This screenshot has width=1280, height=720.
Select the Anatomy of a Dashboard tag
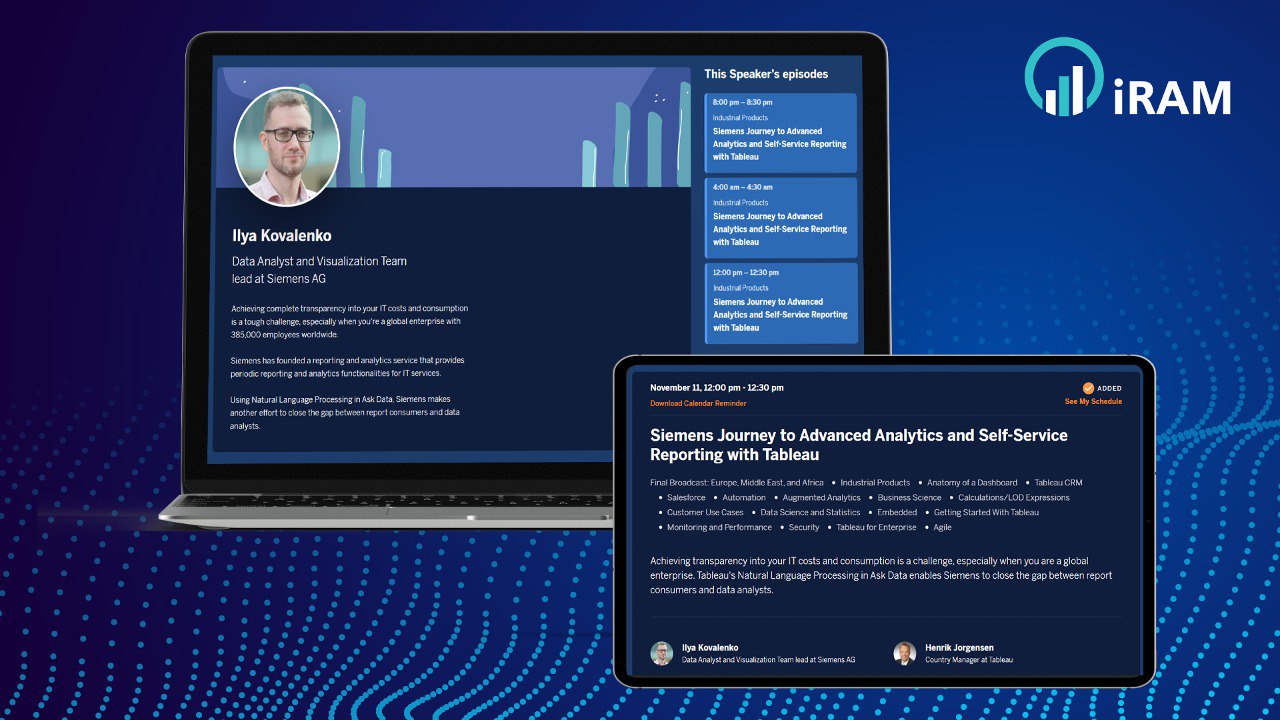coord(972,483)
